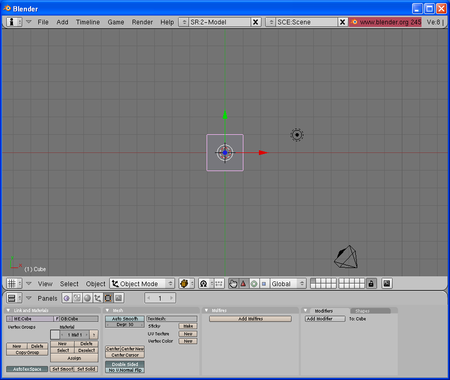Screen dimensions: 450x380
Task: Collapse the info header menus triangle
Action: [29, 22]
